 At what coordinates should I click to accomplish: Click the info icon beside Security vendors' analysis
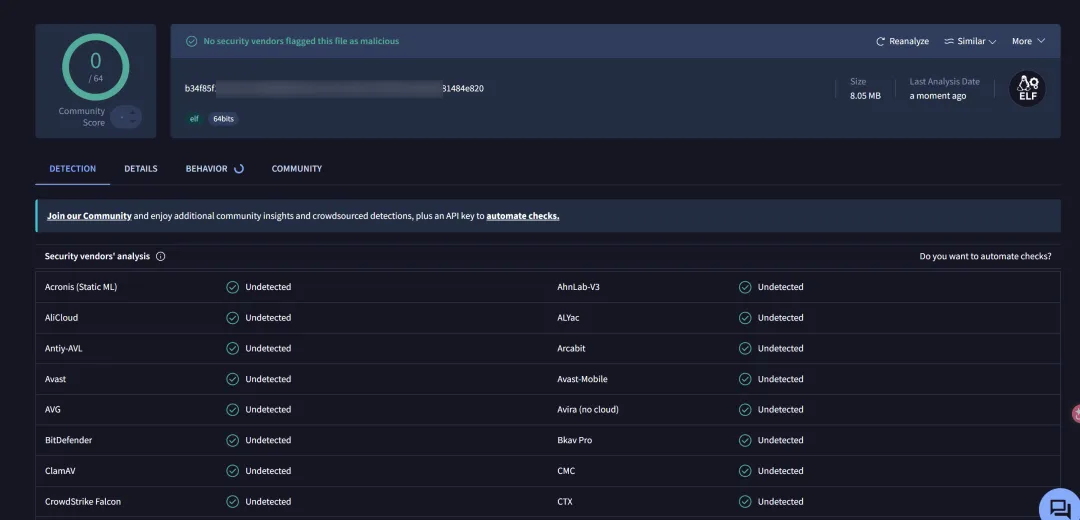point(160,256)
